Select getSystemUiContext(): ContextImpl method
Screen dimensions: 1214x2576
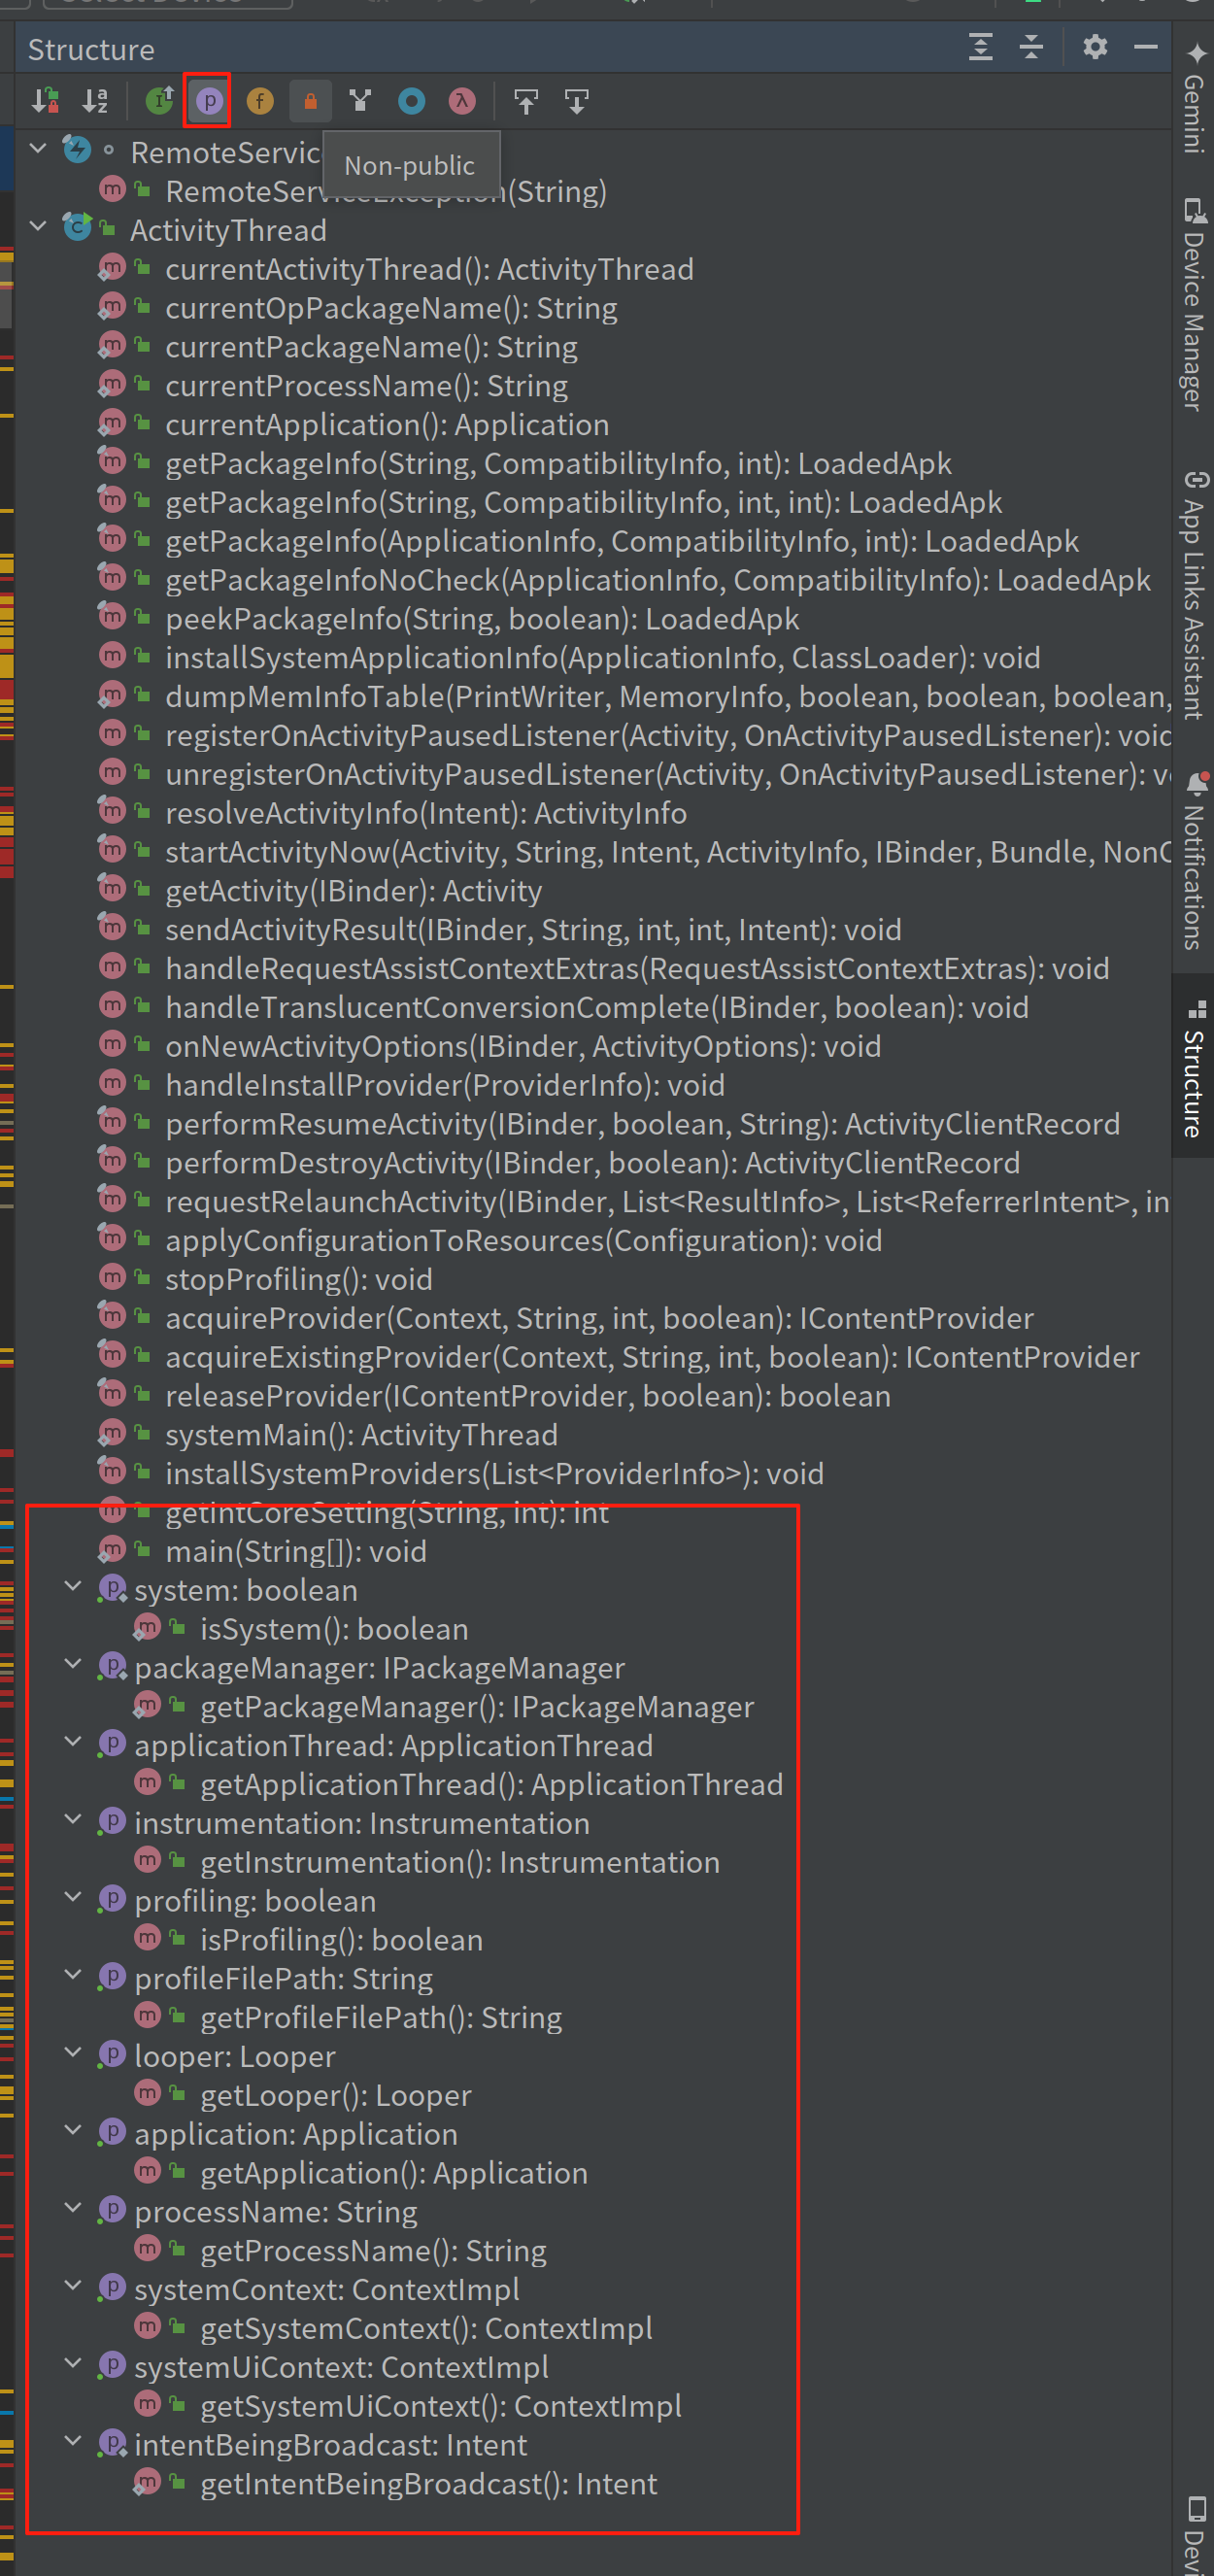click(x=441, y=2406)
